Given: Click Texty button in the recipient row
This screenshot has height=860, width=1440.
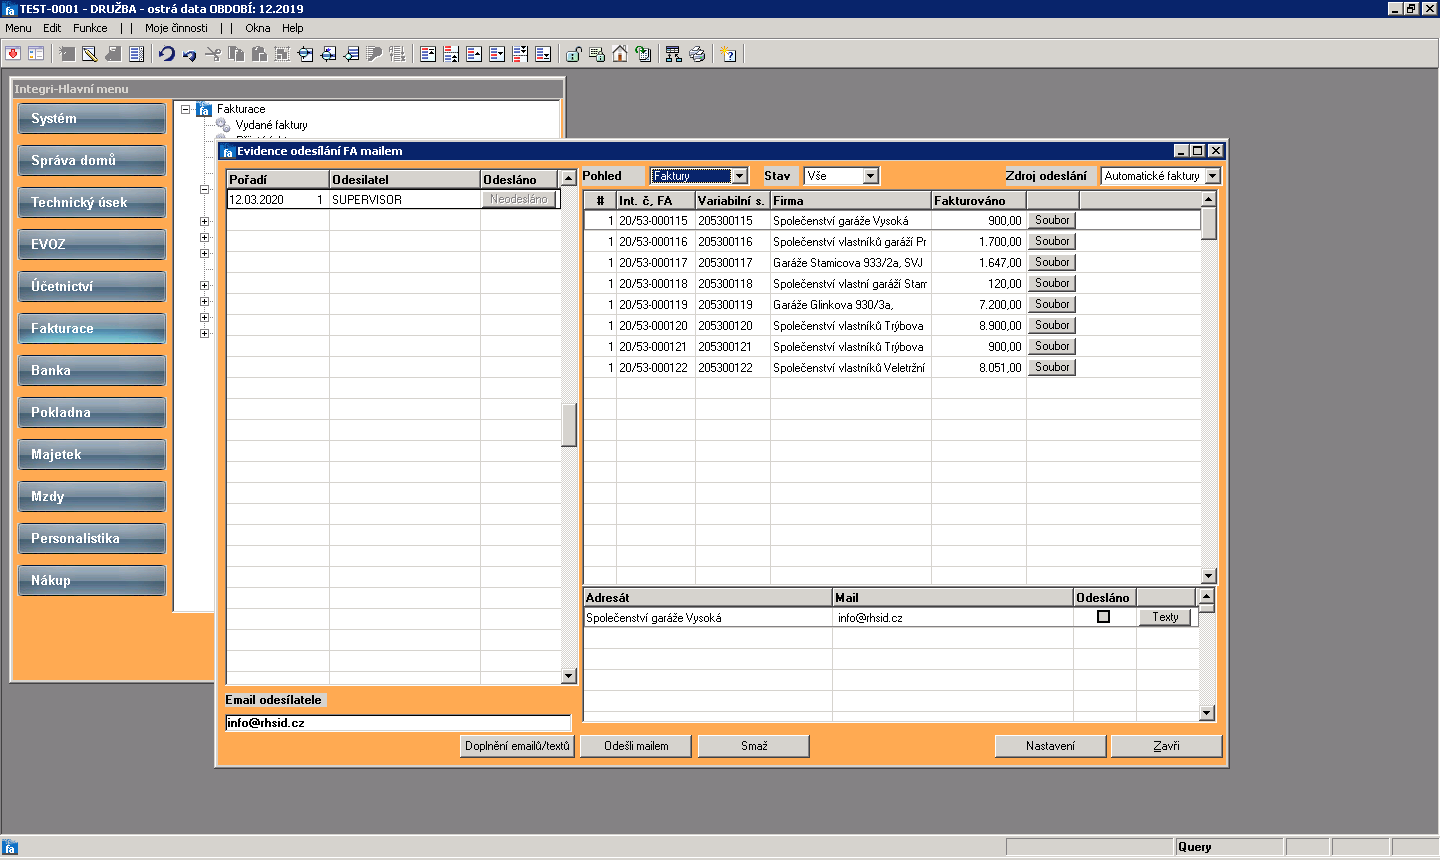Looking at the screenshot, I should [x=1165, y=617].
